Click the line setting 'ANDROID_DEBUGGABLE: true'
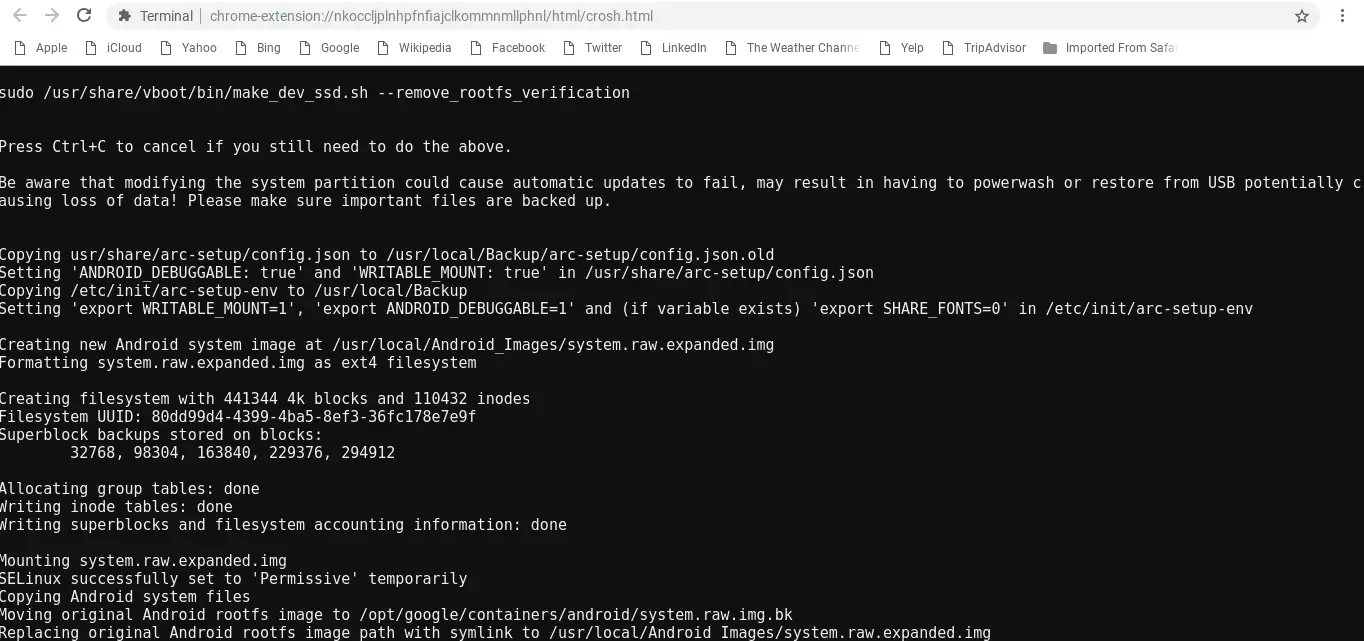This screenshot has height=641, width=1364. pyautogui.click(x=437, y=272)
